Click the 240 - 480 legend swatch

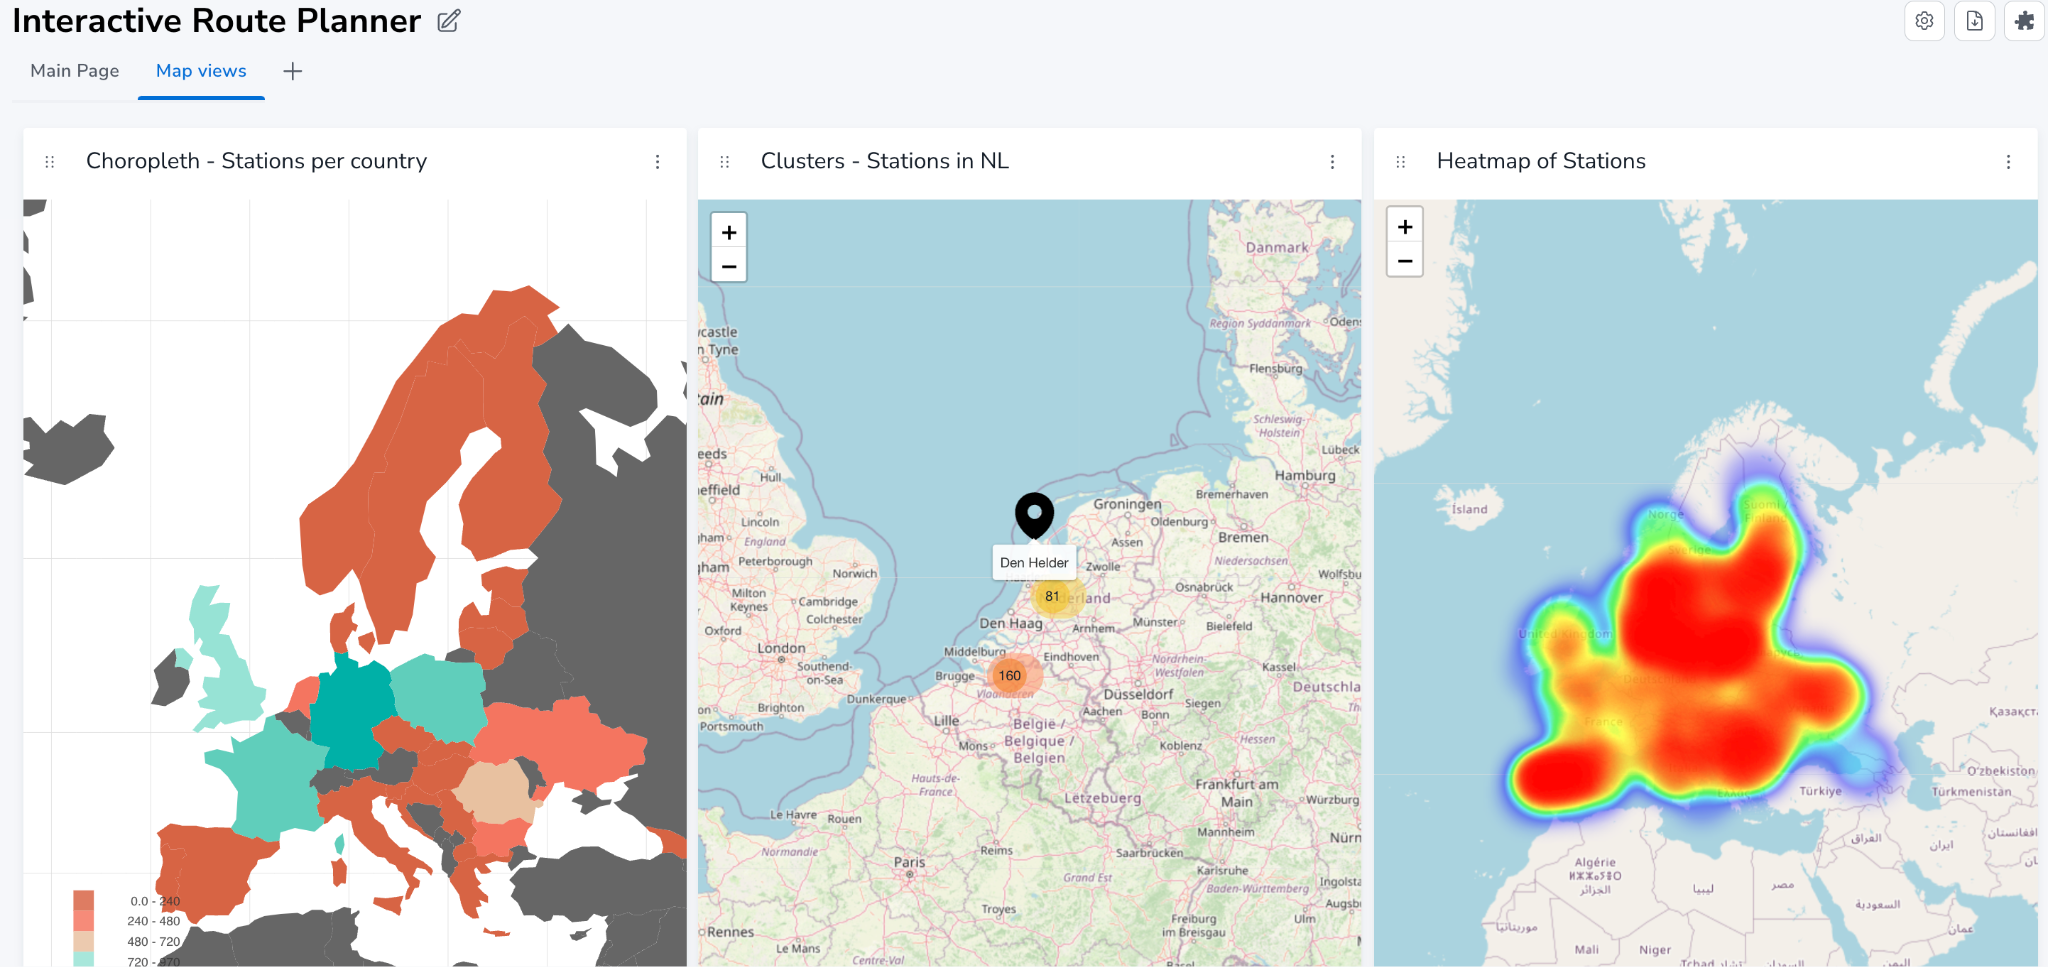pos(84,921)
